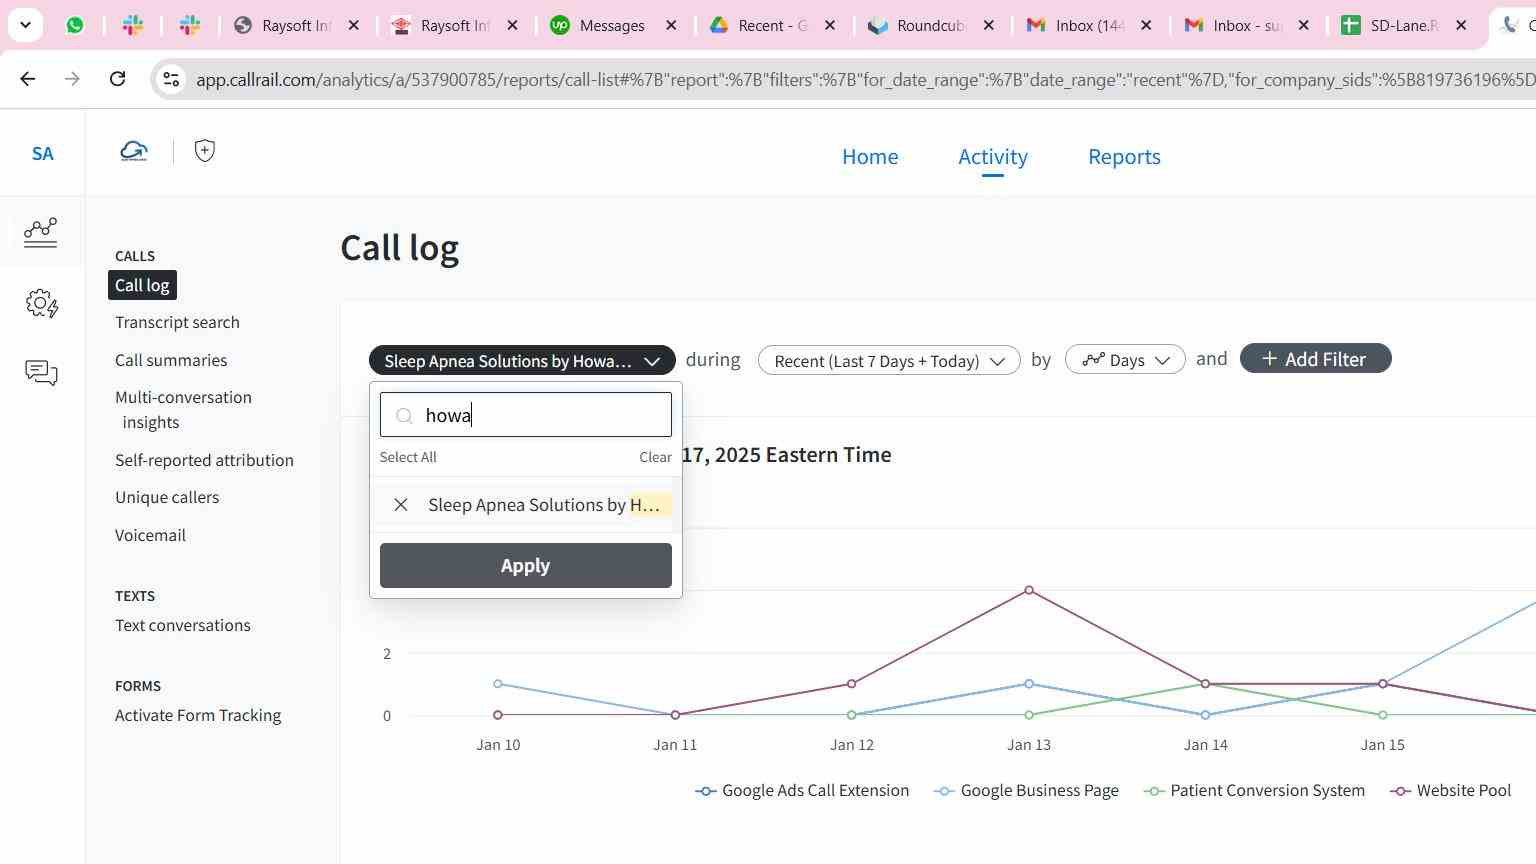Toggle Patient Conversion System legend series
Screen dimensions: 1536x864
point(1254,790)
